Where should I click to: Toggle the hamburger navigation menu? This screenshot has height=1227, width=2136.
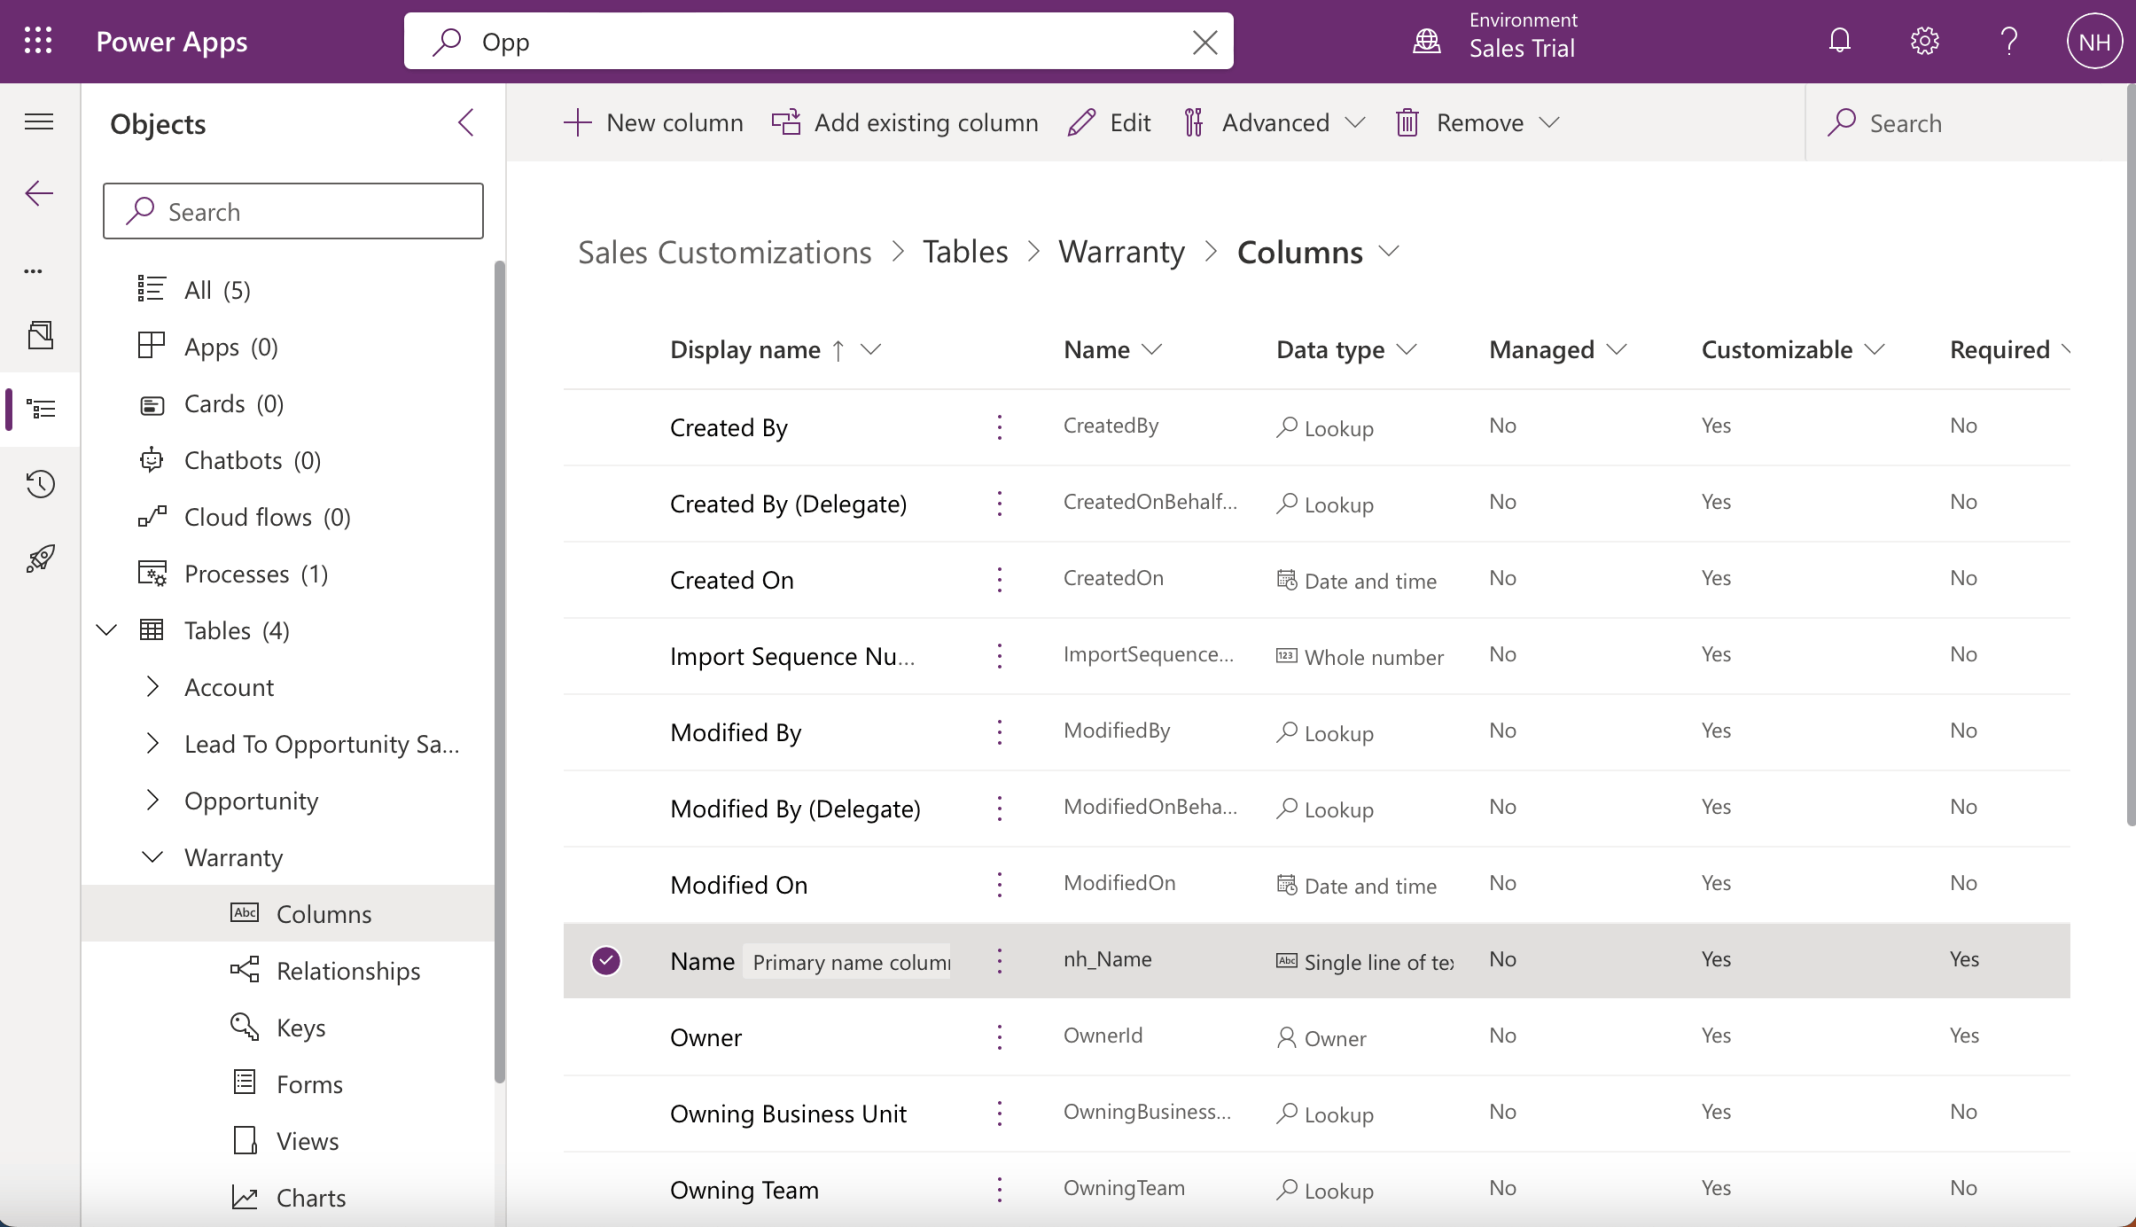(39, 122)
